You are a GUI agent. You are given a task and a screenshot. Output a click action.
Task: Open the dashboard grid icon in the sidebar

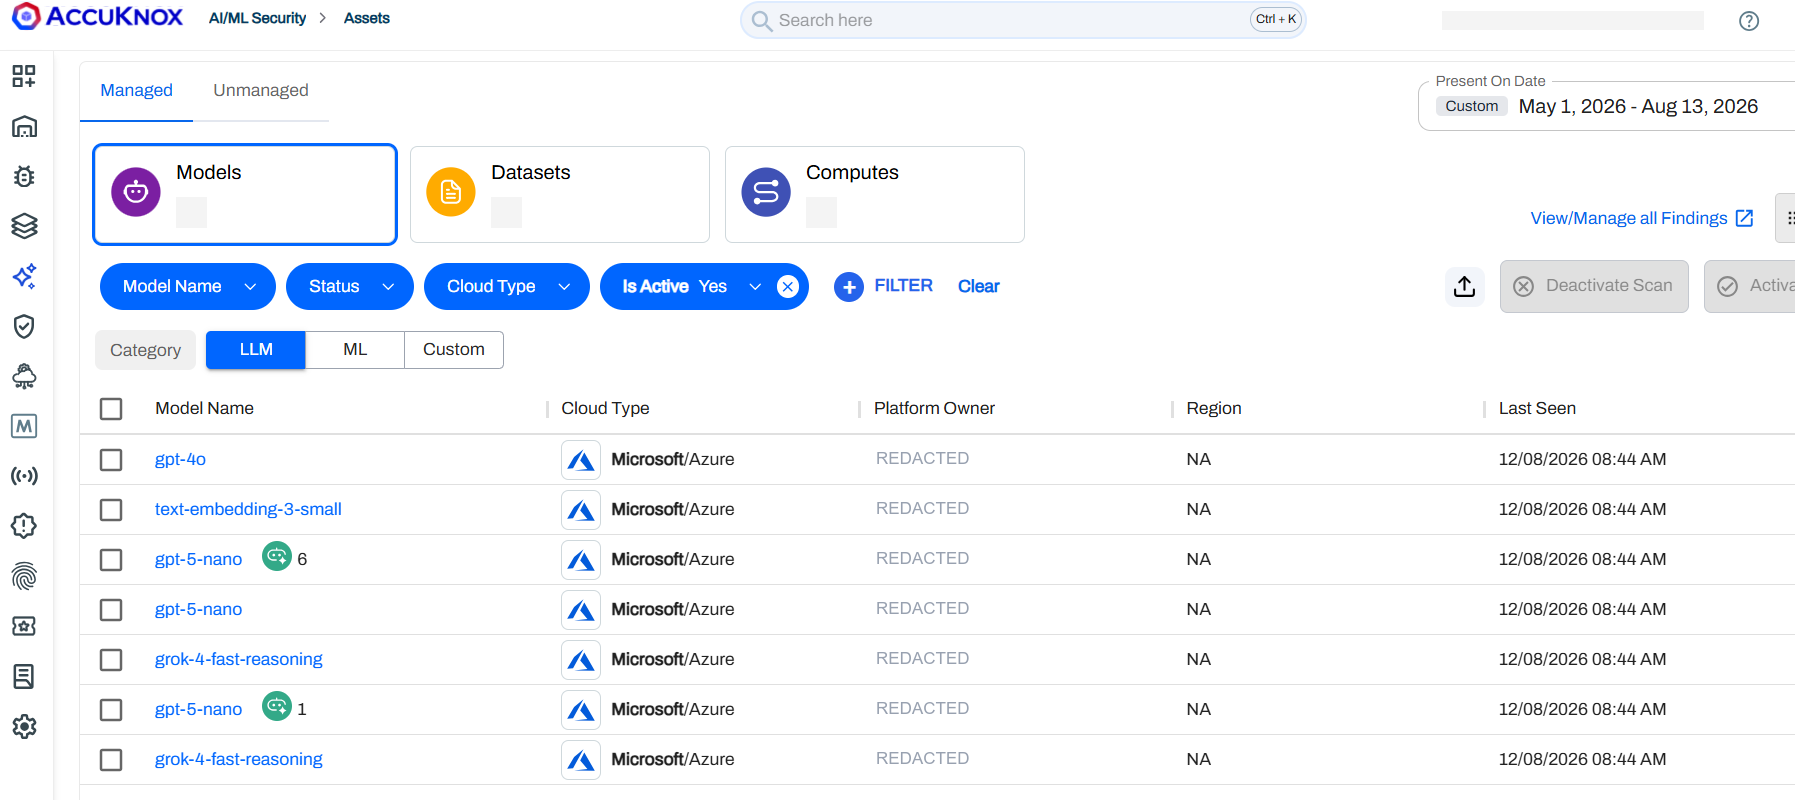click(24, 76)
